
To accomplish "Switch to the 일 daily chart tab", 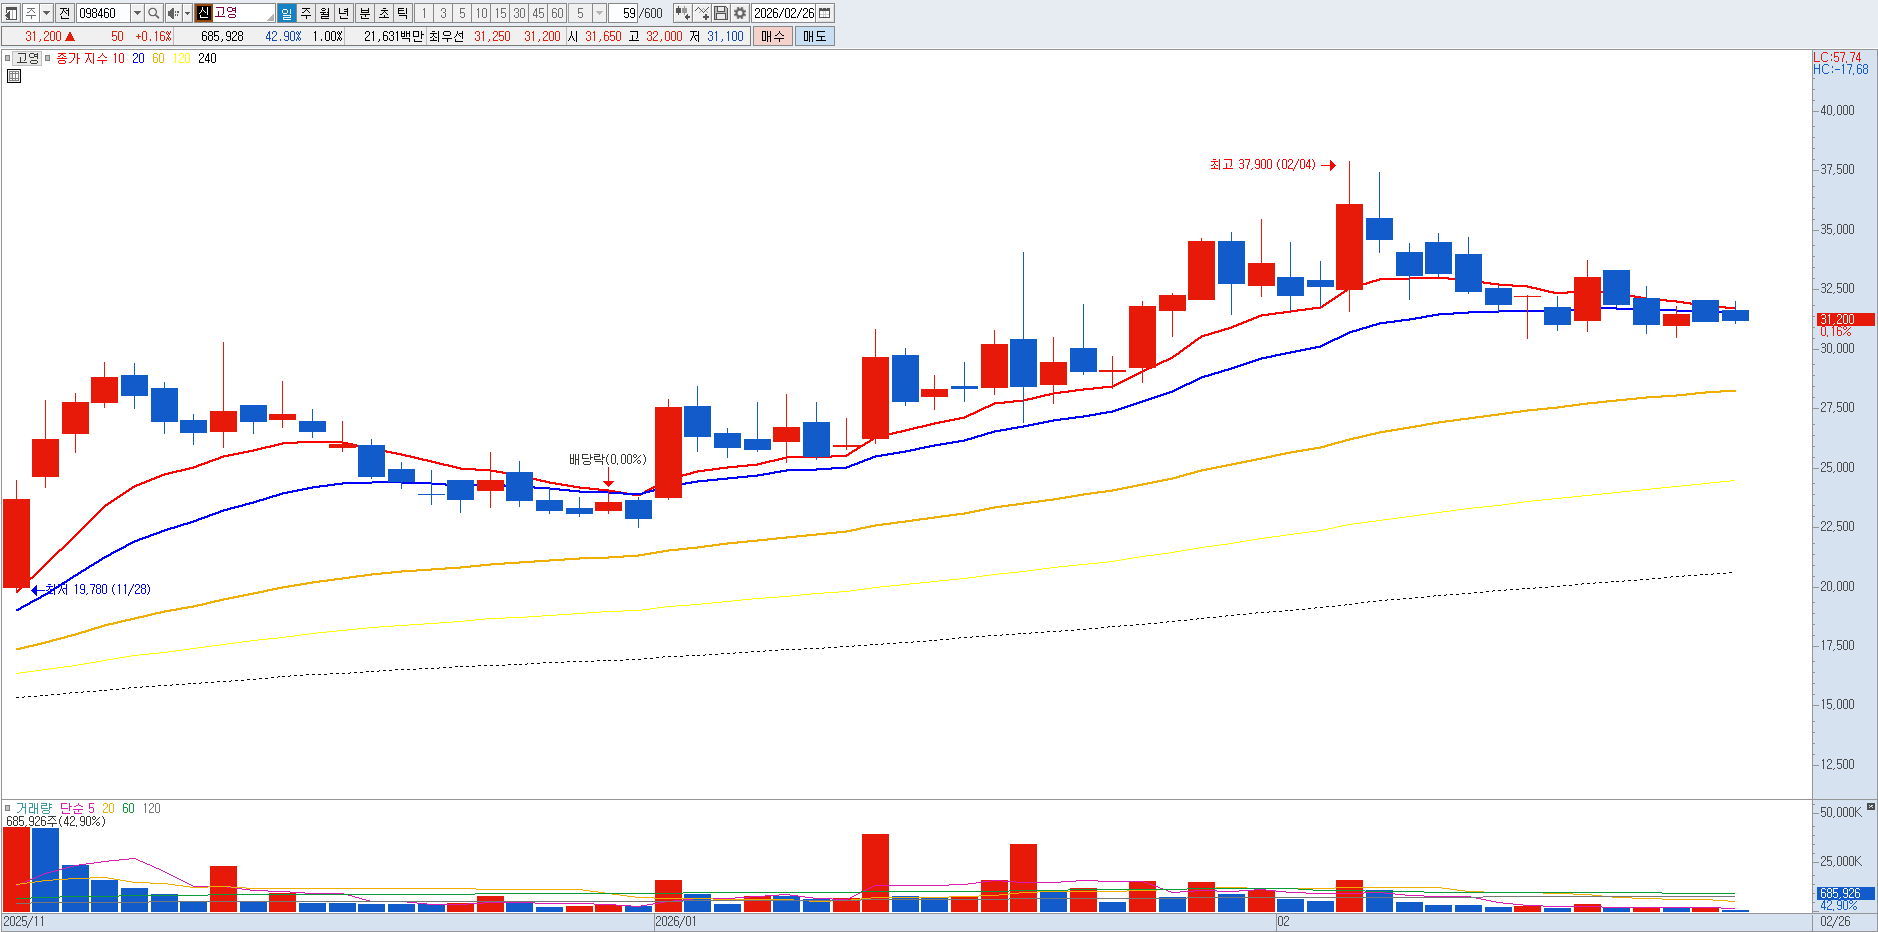I will click(x=287, y=13).
